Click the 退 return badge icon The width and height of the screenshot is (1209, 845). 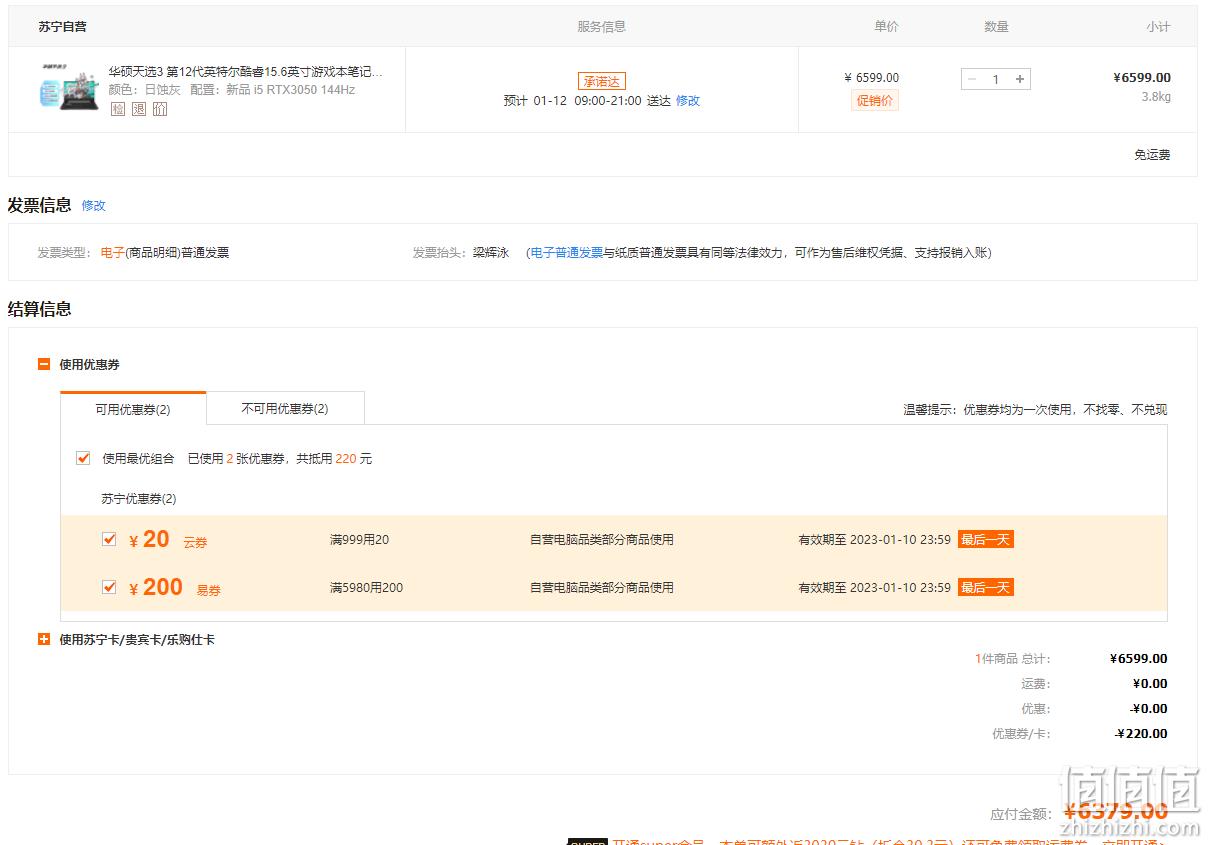point(139,109)
